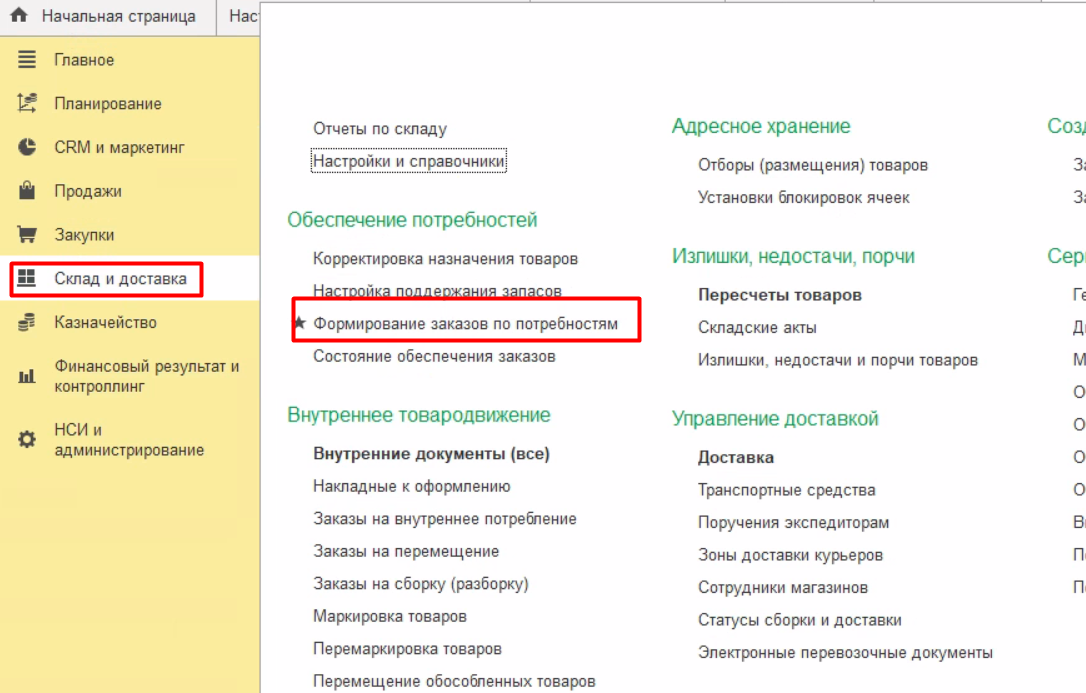The image size is (1086, 693).
Task: Click the CRM и маркетинг pie chart icon
Action: (27, 147)
